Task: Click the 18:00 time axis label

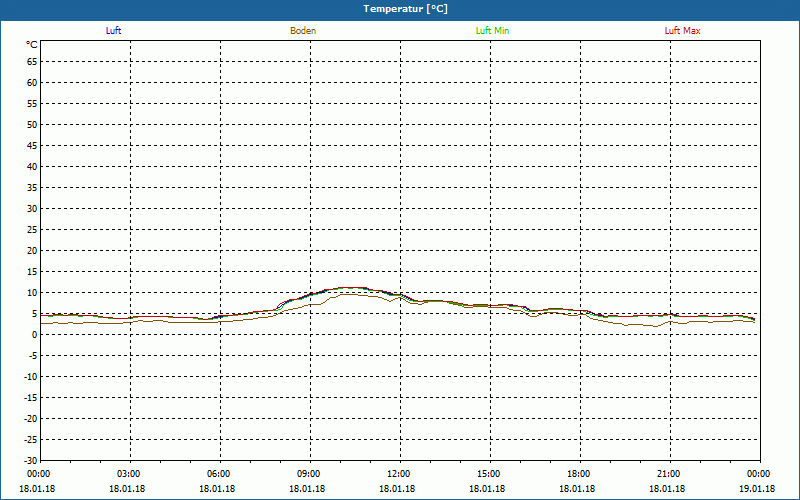Action: 578,474
